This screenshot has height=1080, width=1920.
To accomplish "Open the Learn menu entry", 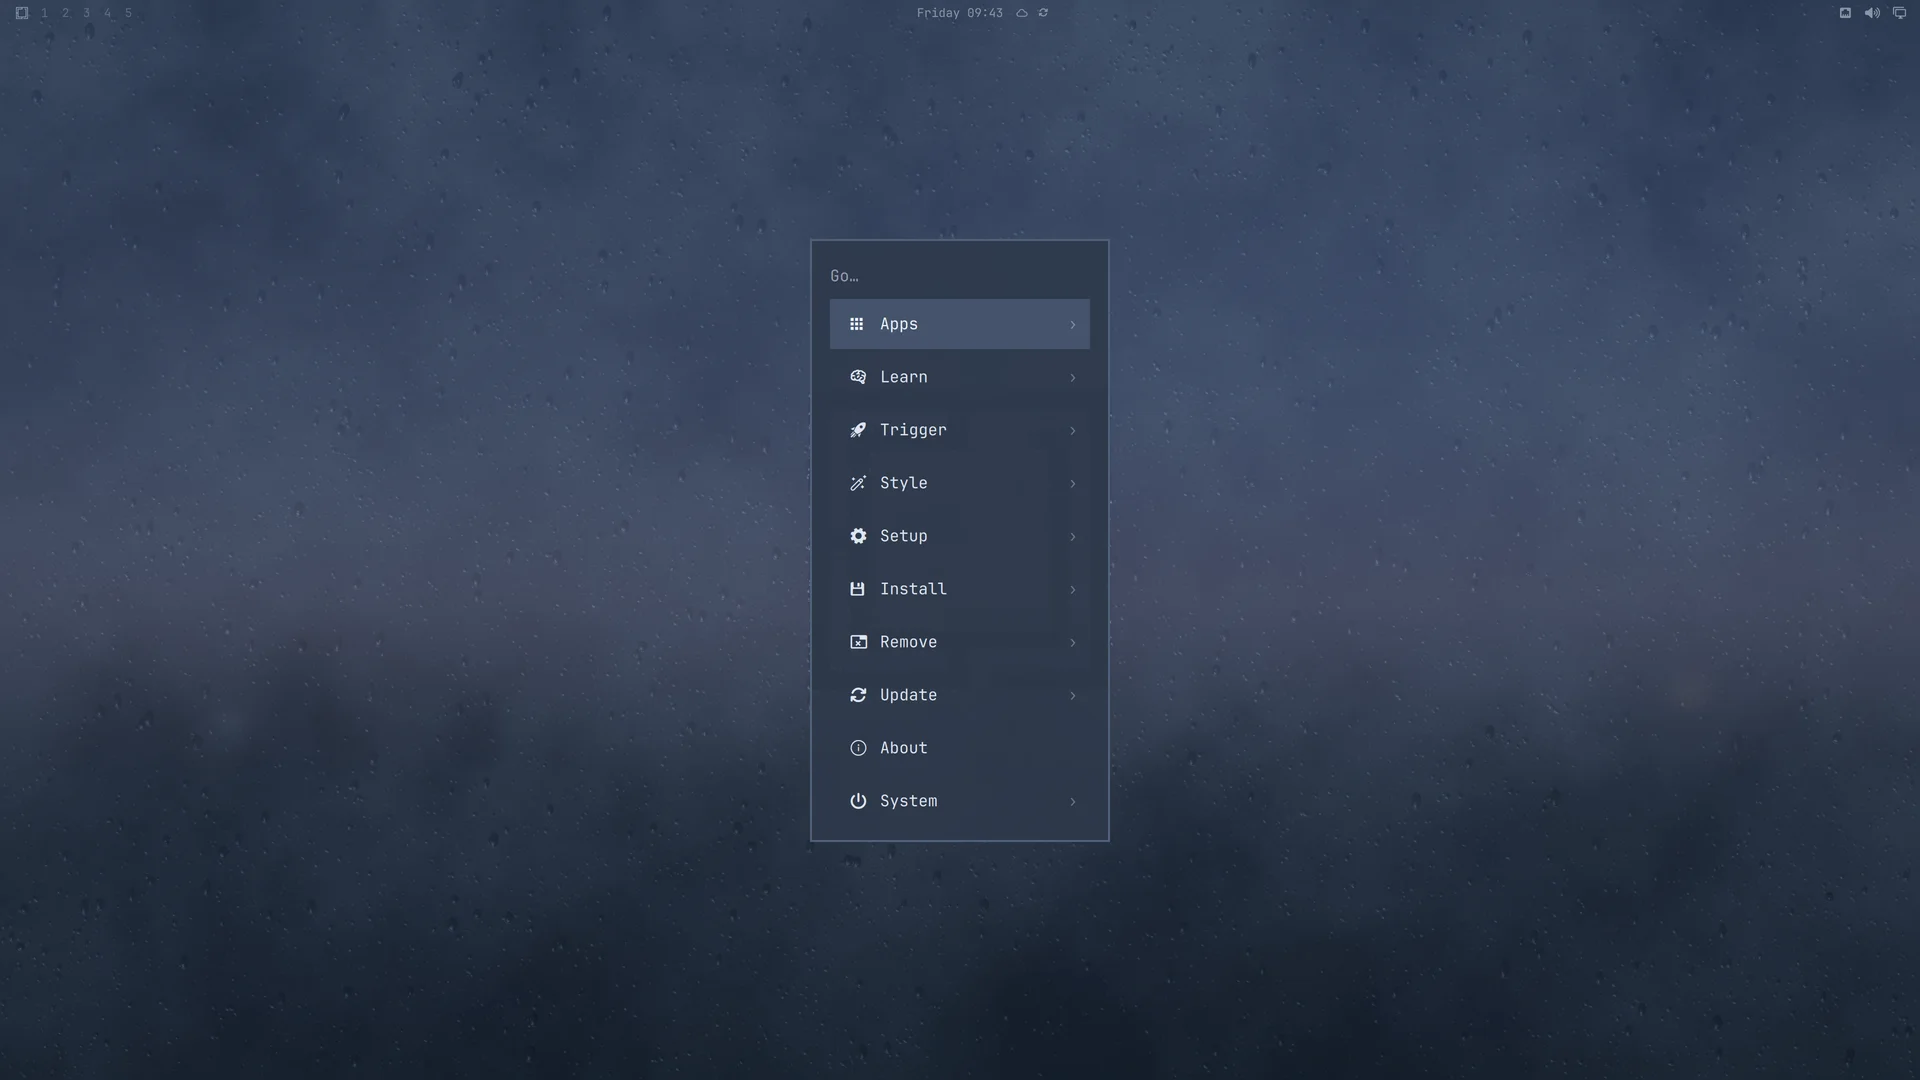I will (960, 377).
